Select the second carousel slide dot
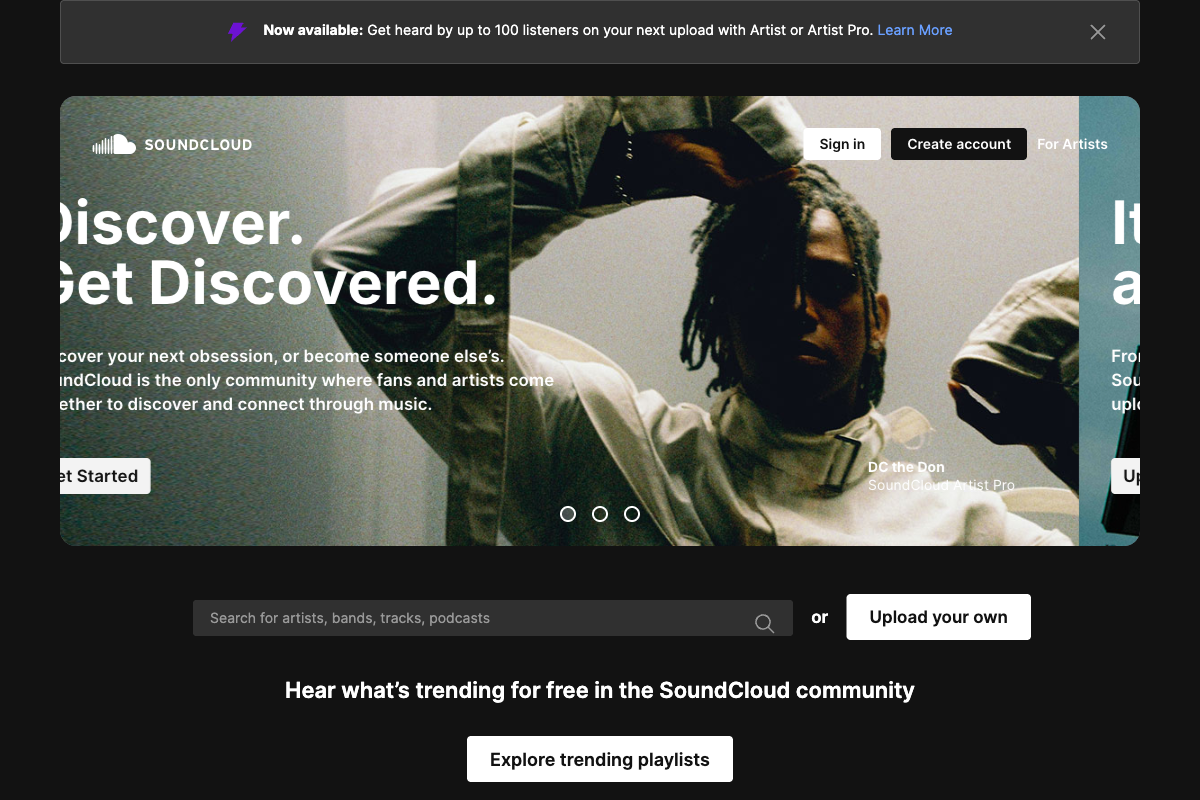This screenshot has width=1200, height=800. tap(600, 514)
